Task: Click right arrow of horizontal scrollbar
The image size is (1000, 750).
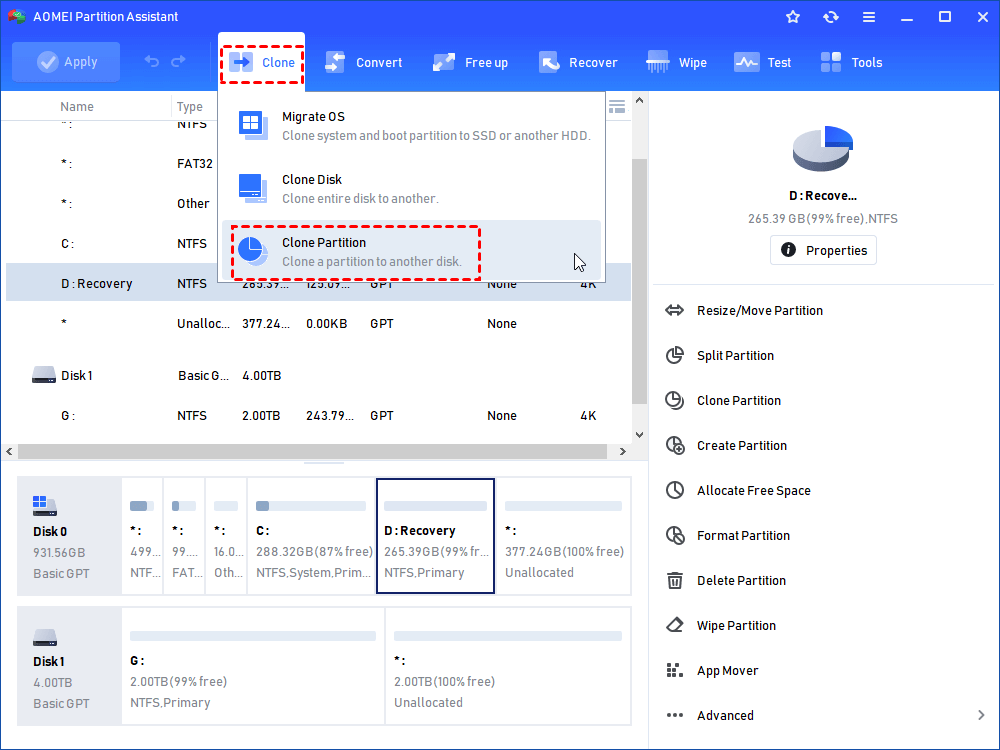Action: [623, 452]
